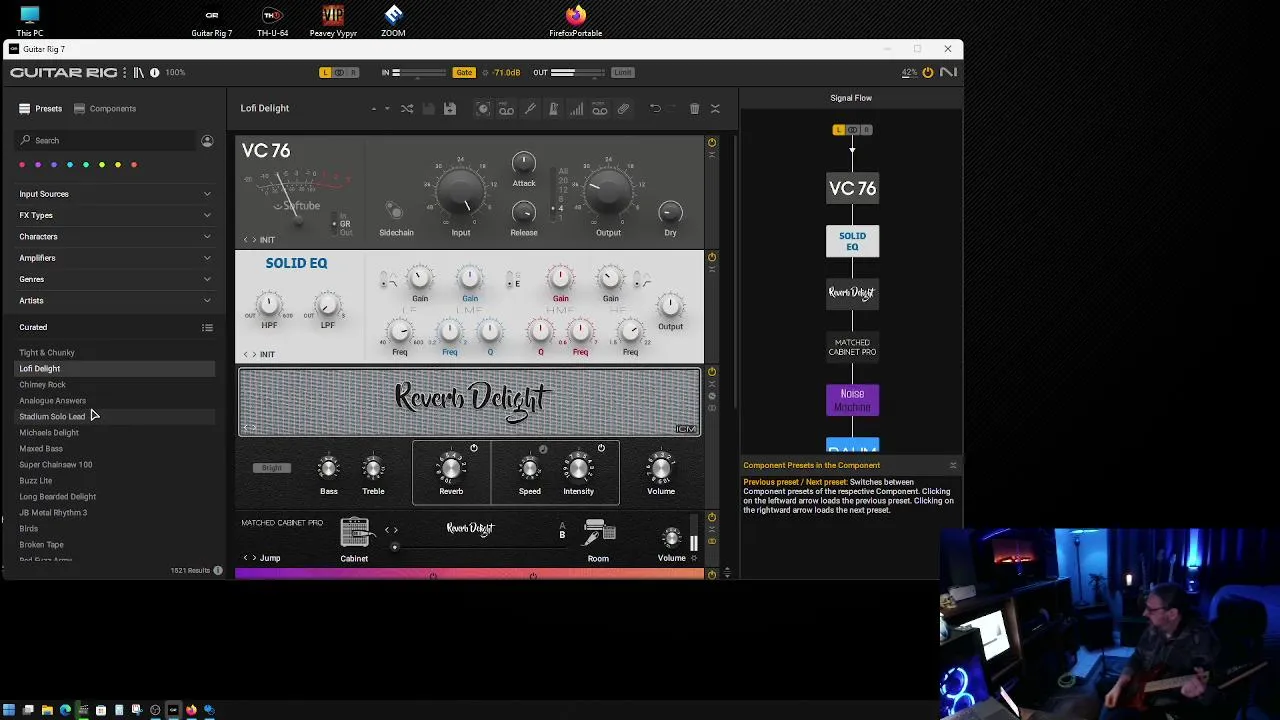Click the preset Search field
The image size is (1280, 720).
coord(105,141)
